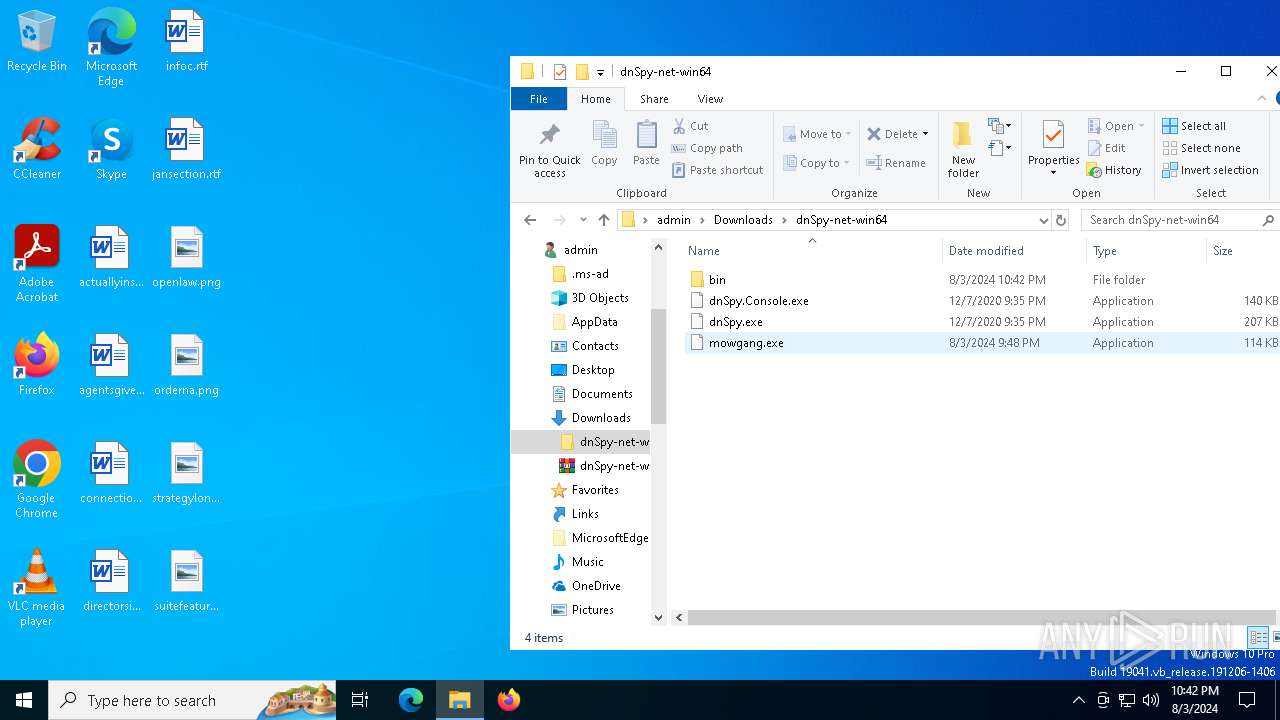Expand address bar history dropdown
1280x720 pixels.
coord(1043,220)
